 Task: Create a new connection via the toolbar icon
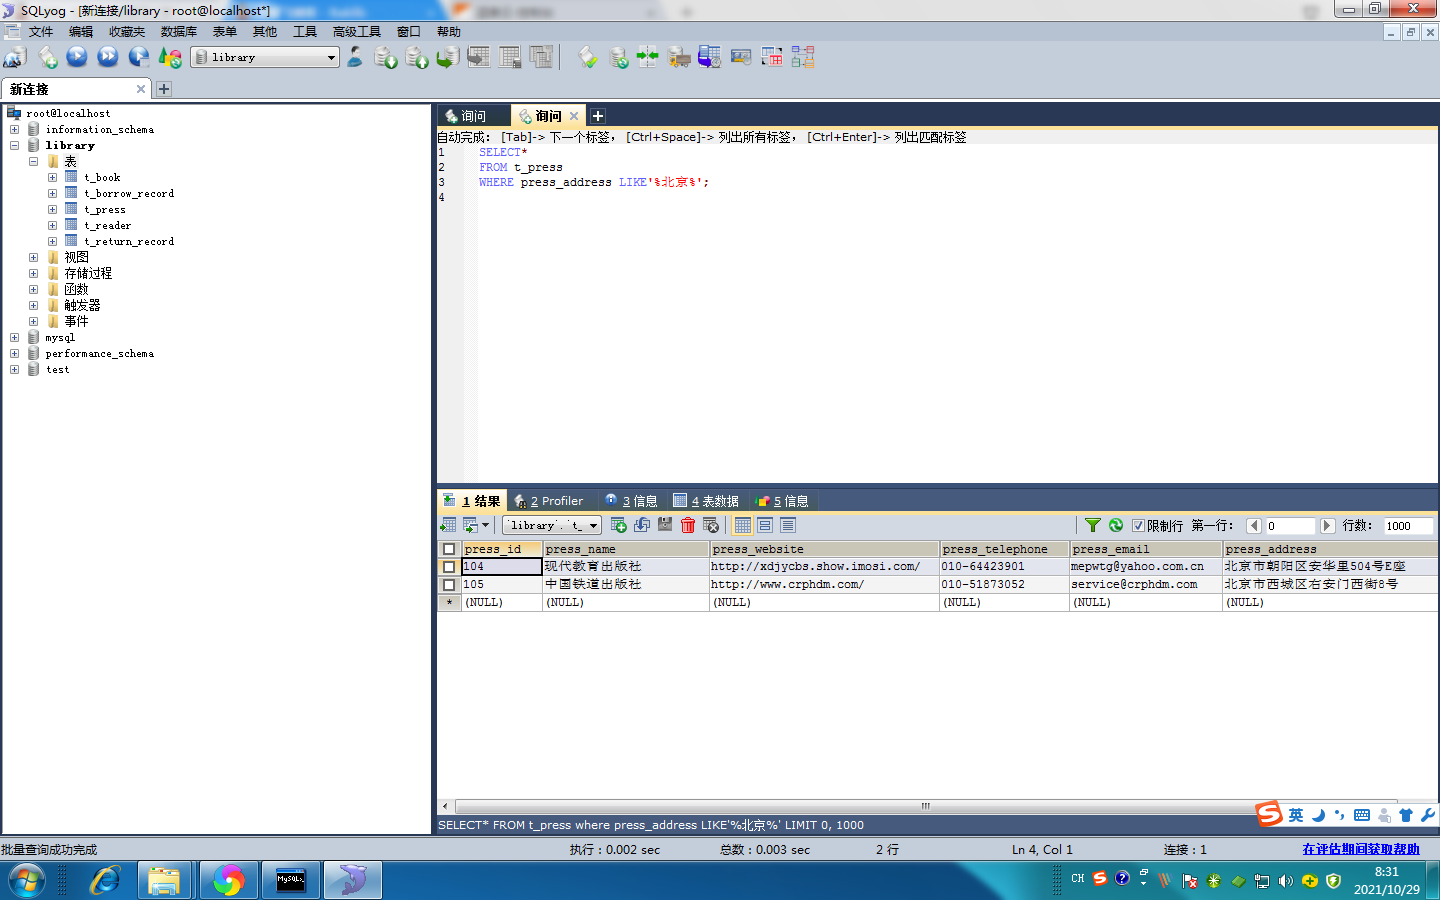click(15, 58)
